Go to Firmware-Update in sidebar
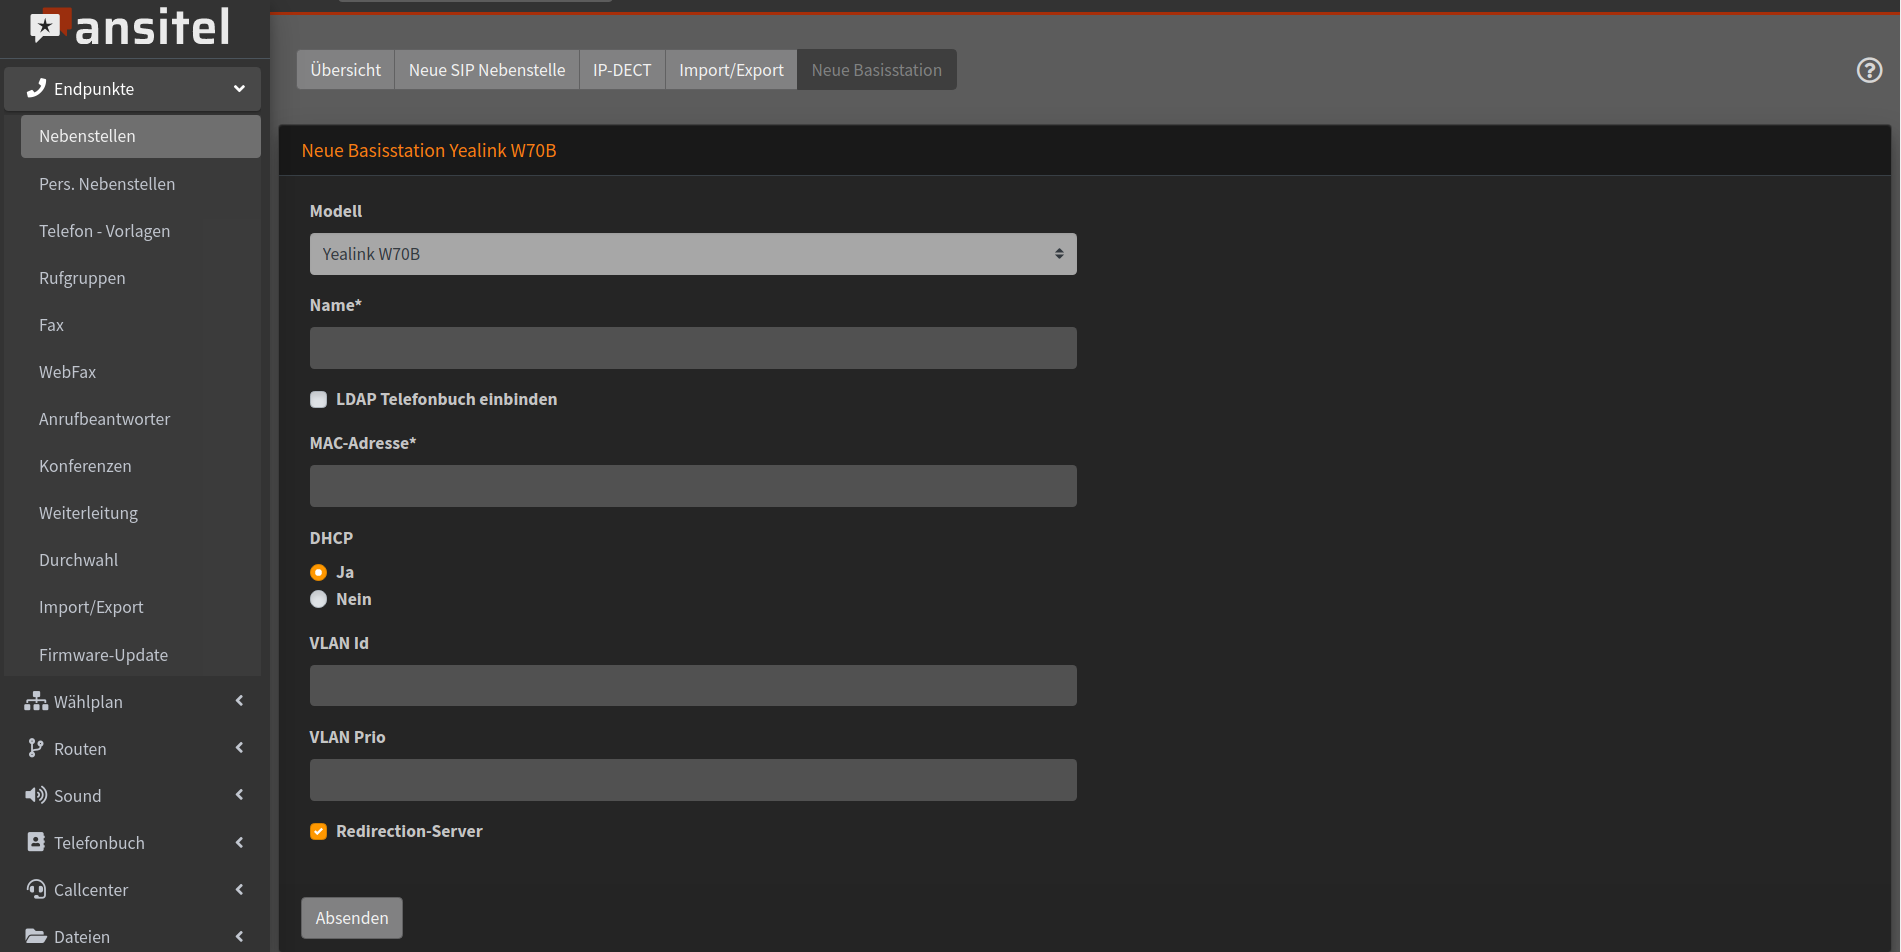The width and height of the screenshot is (1901, 952). [x=103, y=655]
